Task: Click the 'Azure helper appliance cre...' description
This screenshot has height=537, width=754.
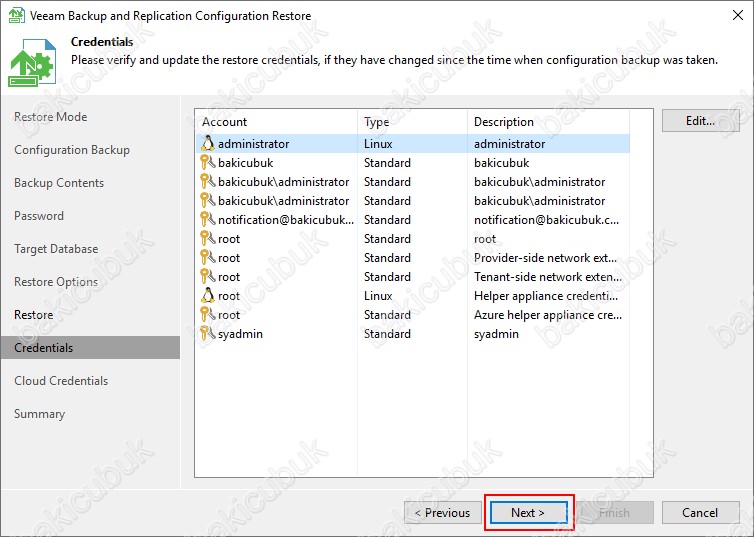Action: tap(548, 315)
